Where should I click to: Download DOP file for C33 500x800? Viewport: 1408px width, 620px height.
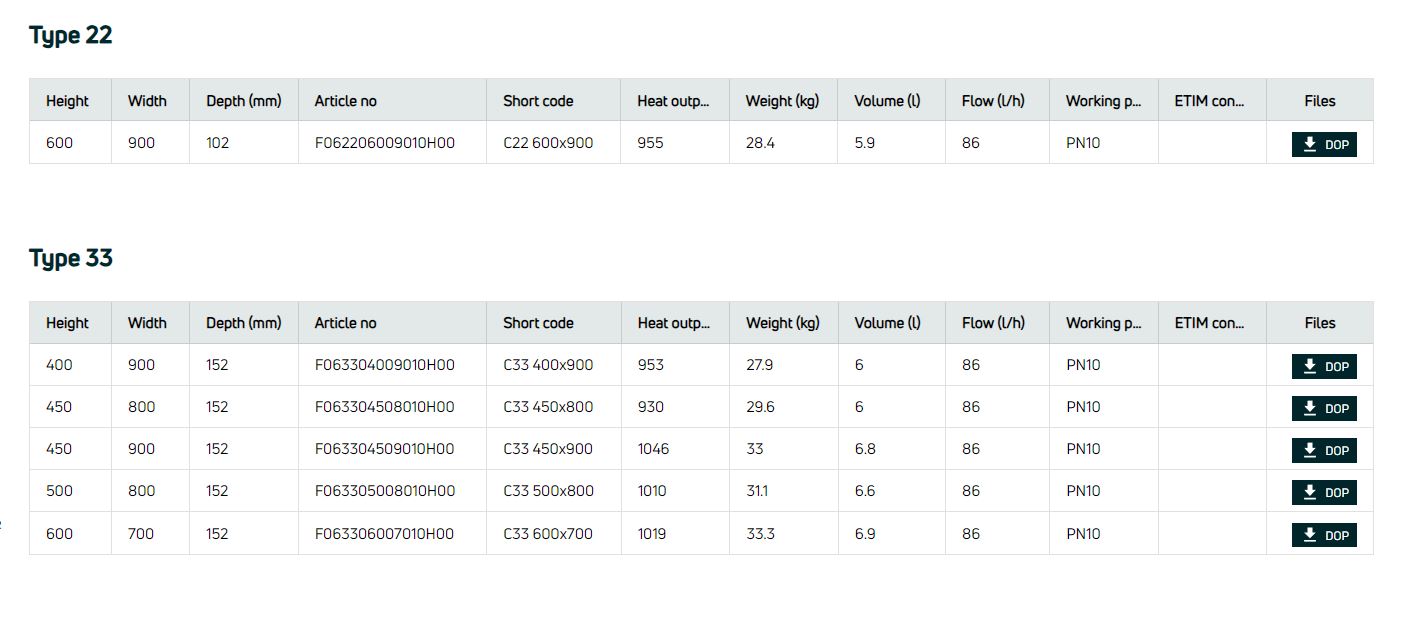coord(1324,492)
